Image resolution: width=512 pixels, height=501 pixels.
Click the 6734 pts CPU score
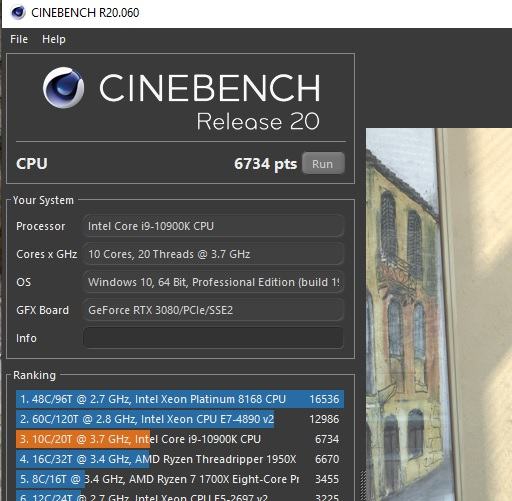tap(265, 164)
